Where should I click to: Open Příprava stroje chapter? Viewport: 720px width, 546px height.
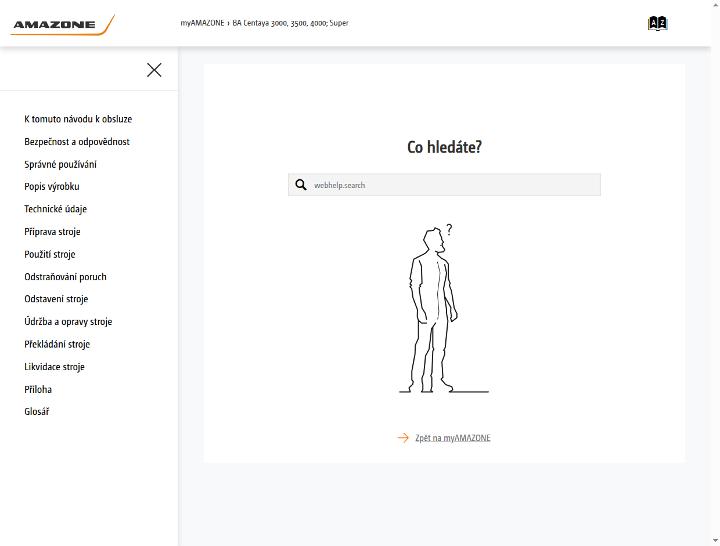tap(52, 231)
